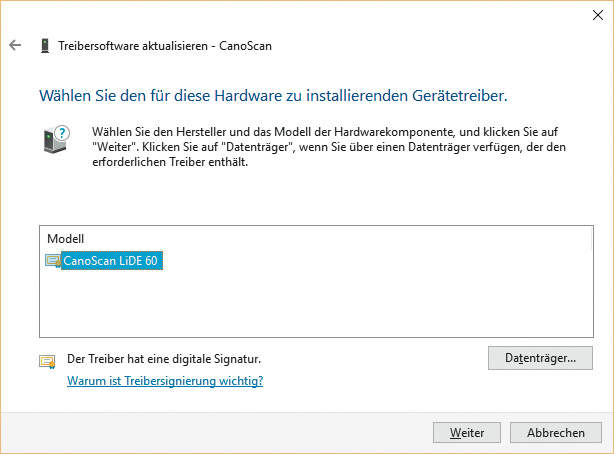Open 'Warum ist Treibersignierung wichtig?' link
This screenshot has height=454, width=614.
(x=165, y=381)
